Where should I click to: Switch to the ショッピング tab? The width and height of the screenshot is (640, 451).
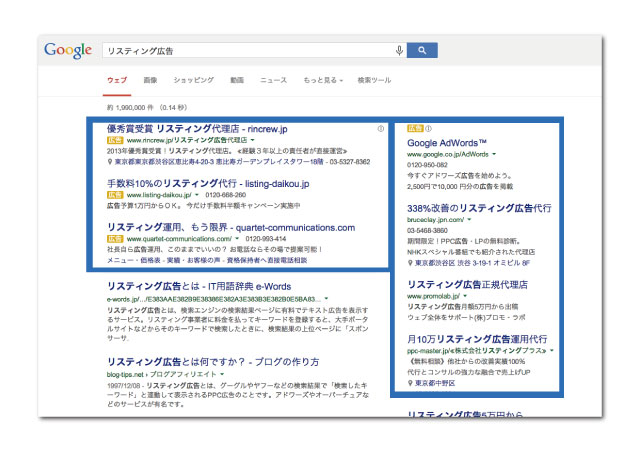click(x=193, y=79)
